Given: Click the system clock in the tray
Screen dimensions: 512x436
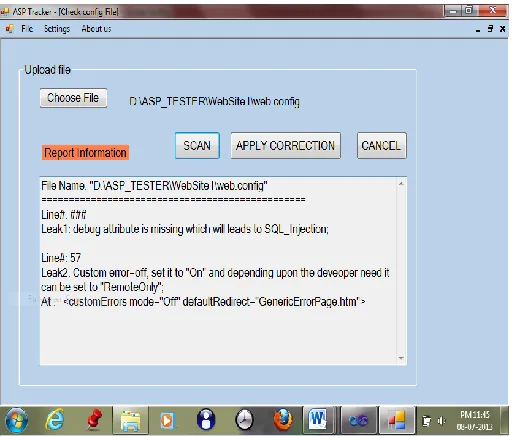Looking at the screenshot, I should 475,421.
